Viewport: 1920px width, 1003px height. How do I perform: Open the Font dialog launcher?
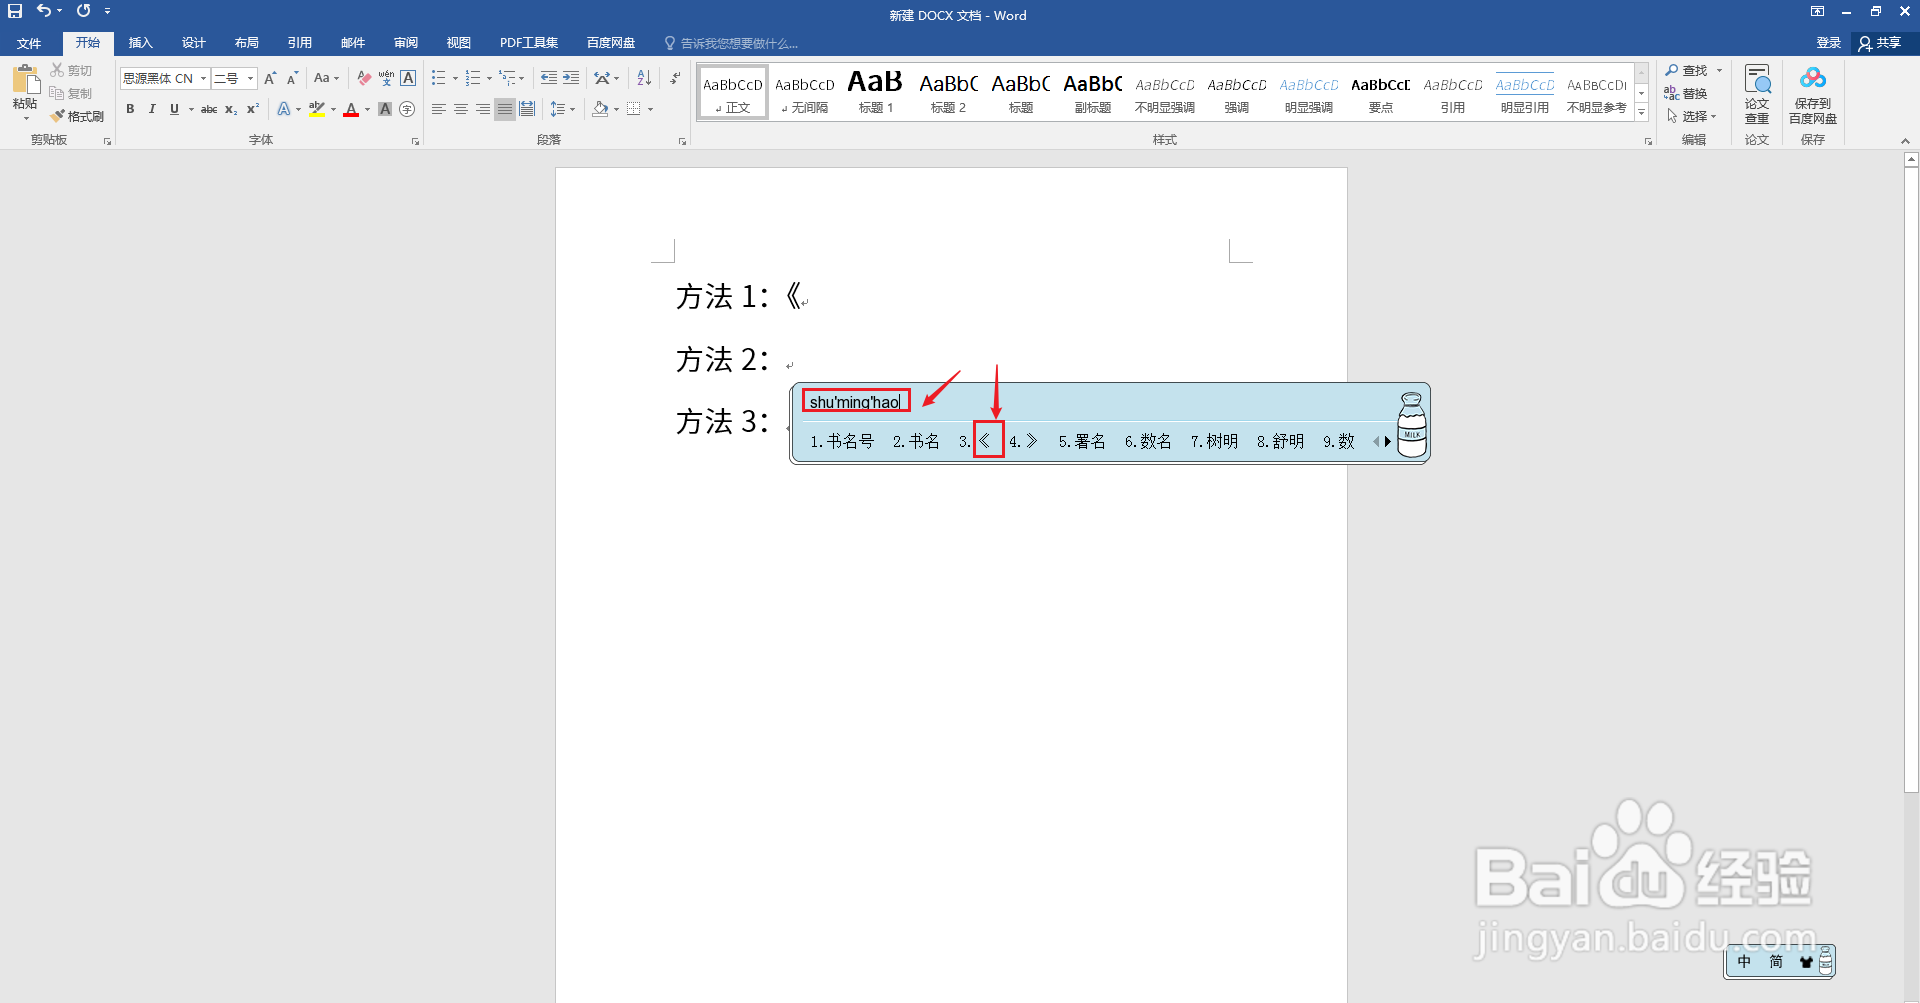point(415,141)
